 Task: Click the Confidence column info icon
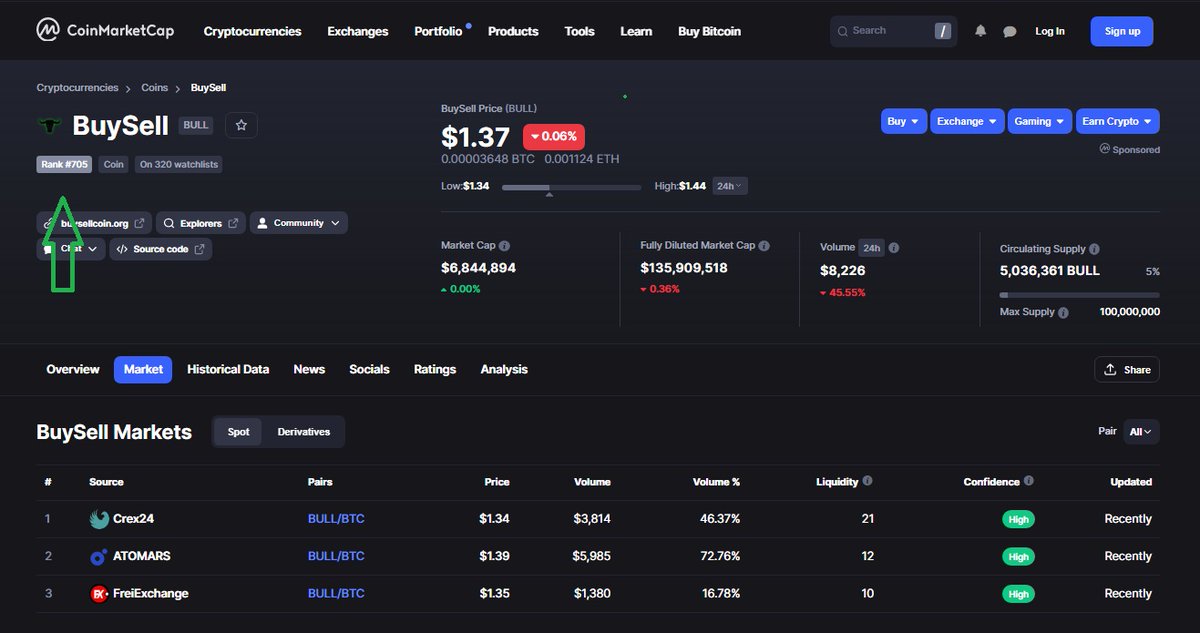[x=1028, y=481]
